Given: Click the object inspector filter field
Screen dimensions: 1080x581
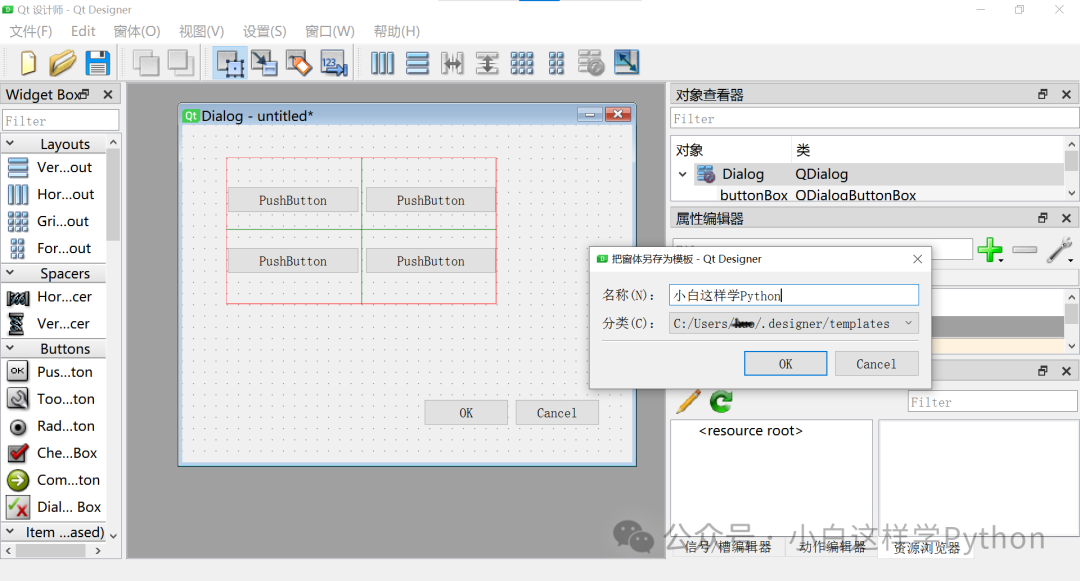Looking at the screenshot, I should [x=874, y=118].
